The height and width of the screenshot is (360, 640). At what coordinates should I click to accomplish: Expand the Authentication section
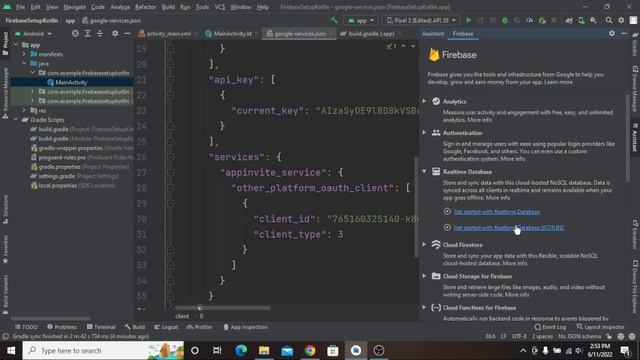pyautogui.click(x=424, y=132)
